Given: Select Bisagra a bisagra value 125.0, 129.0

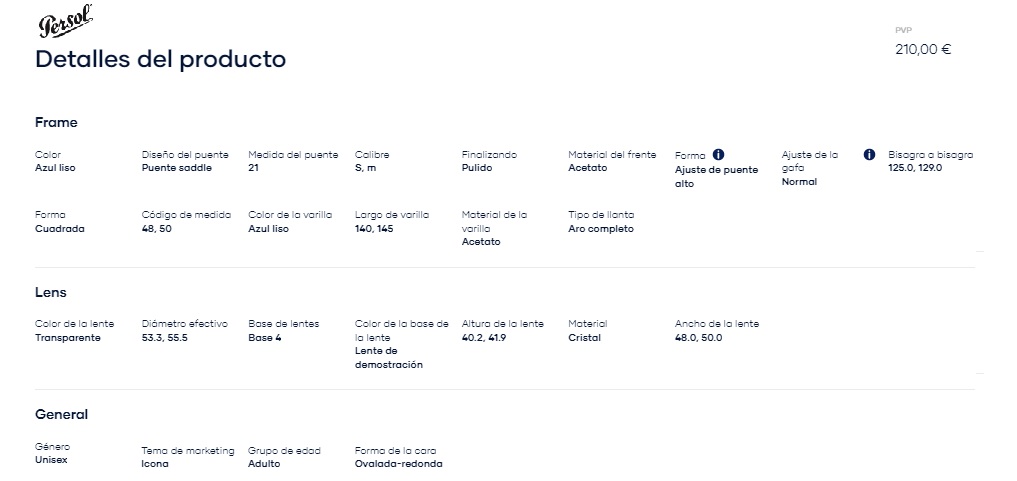Looking at the screenshot, I should [x=915, y=168].
